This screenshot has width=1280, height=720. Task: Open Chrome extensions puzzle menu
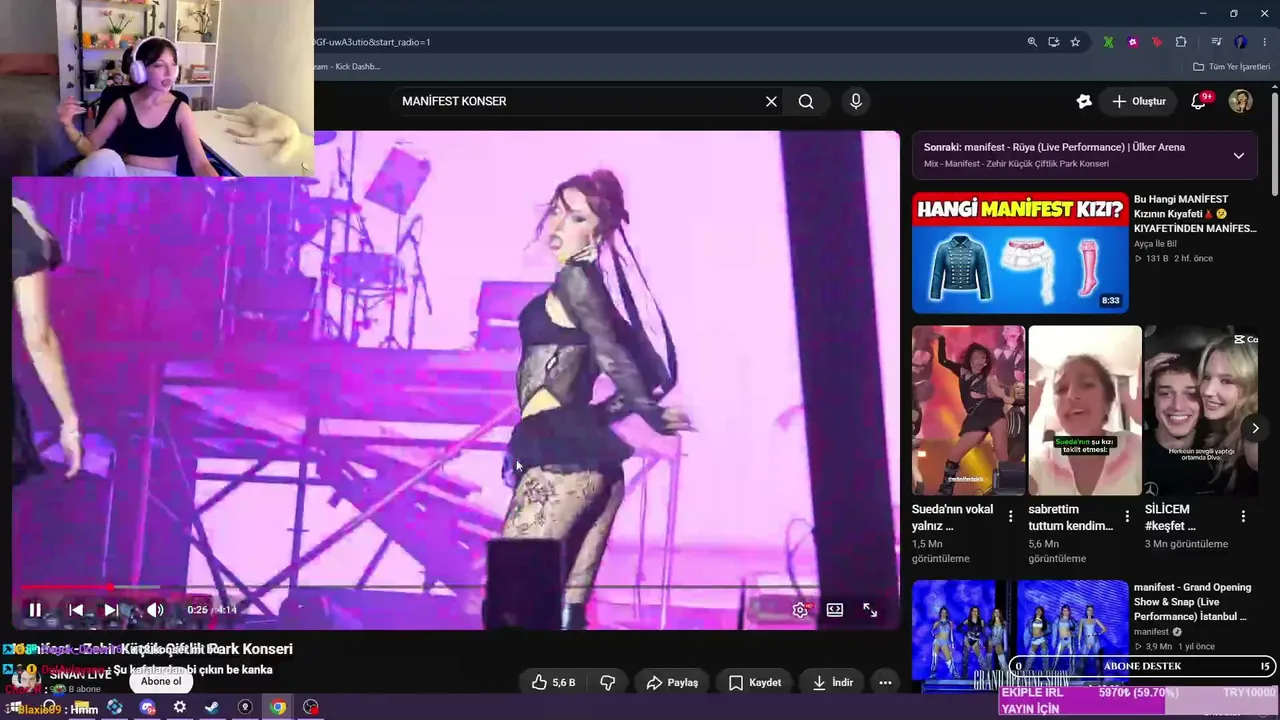click(x=1181, y=42)
